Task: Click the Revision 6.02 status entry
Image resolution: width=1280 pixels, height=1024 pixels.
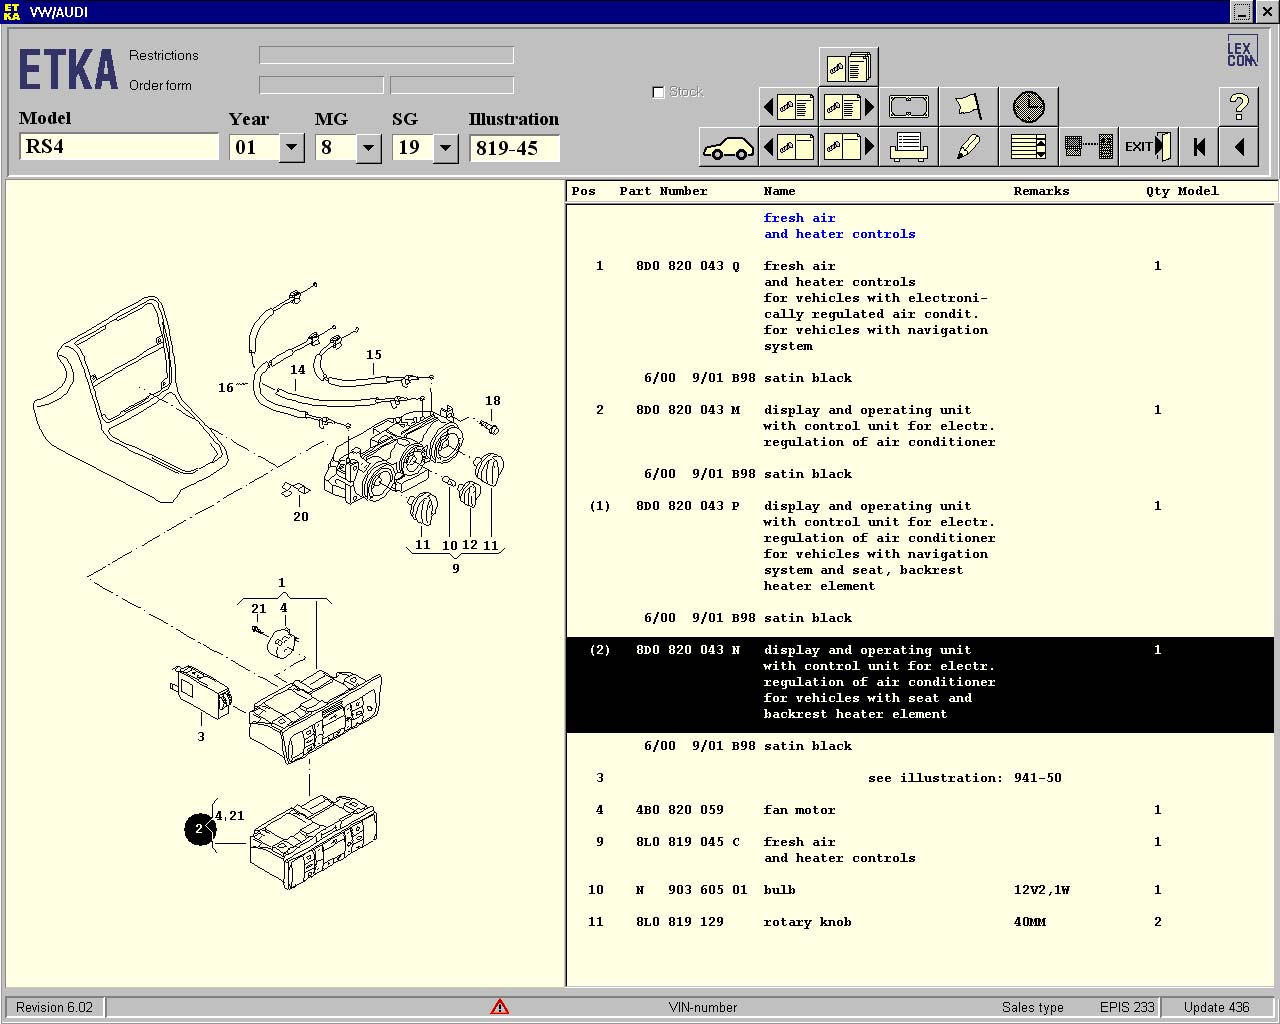Action: [x=54, y=1007]
